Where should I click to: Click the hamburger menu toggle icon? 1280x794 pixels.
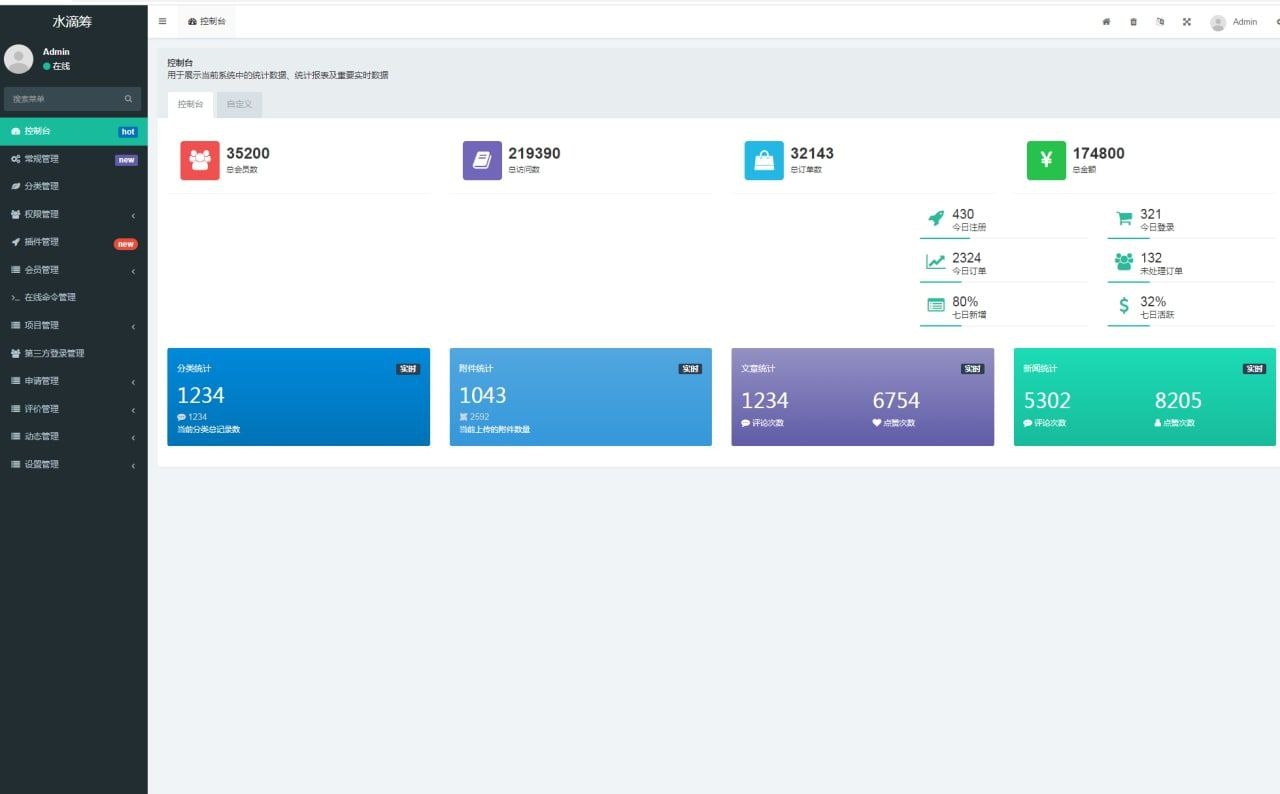pyautogui.click(x=163, y=21)
